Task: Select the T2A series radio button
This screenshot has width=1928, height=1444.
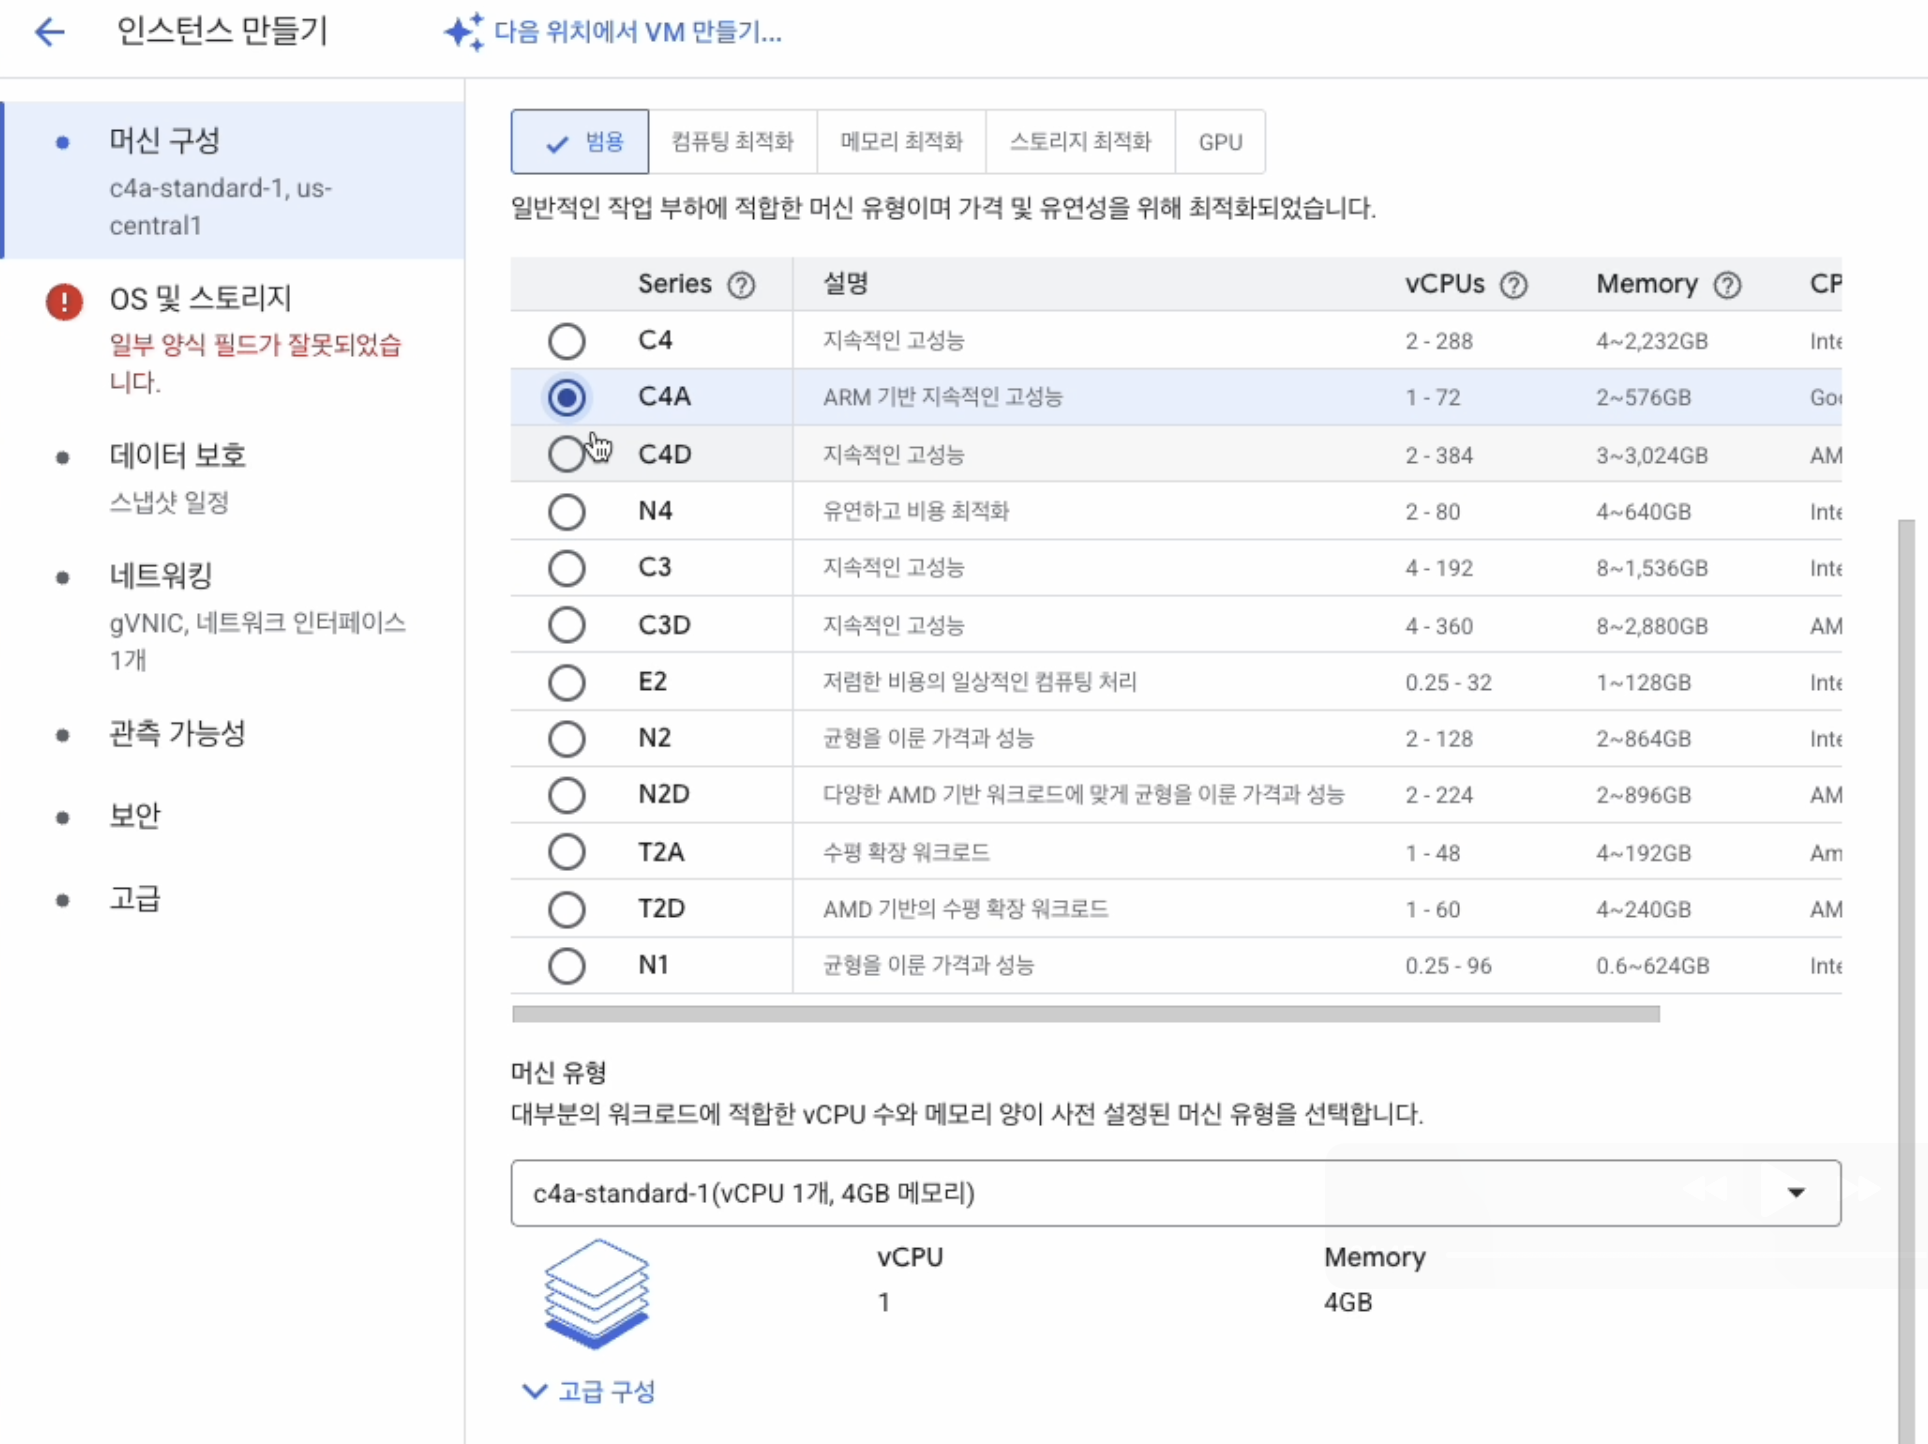Action: (566, 852)
